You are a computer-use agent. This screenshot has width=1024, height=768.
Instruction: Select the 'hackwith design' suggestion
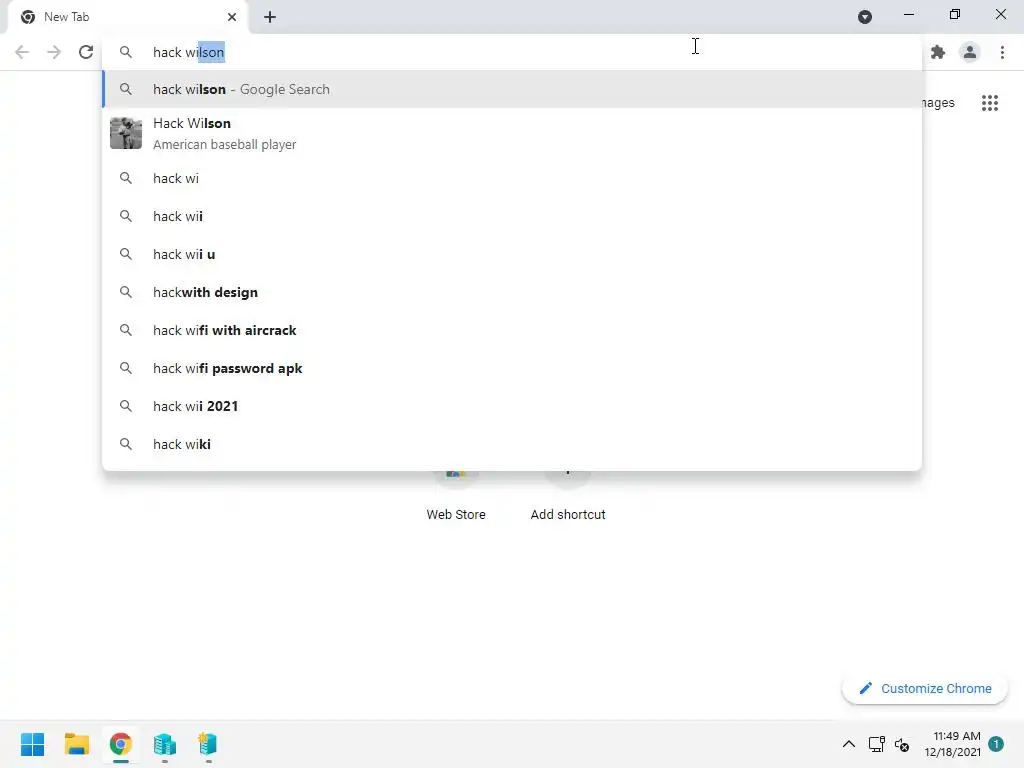512,292
